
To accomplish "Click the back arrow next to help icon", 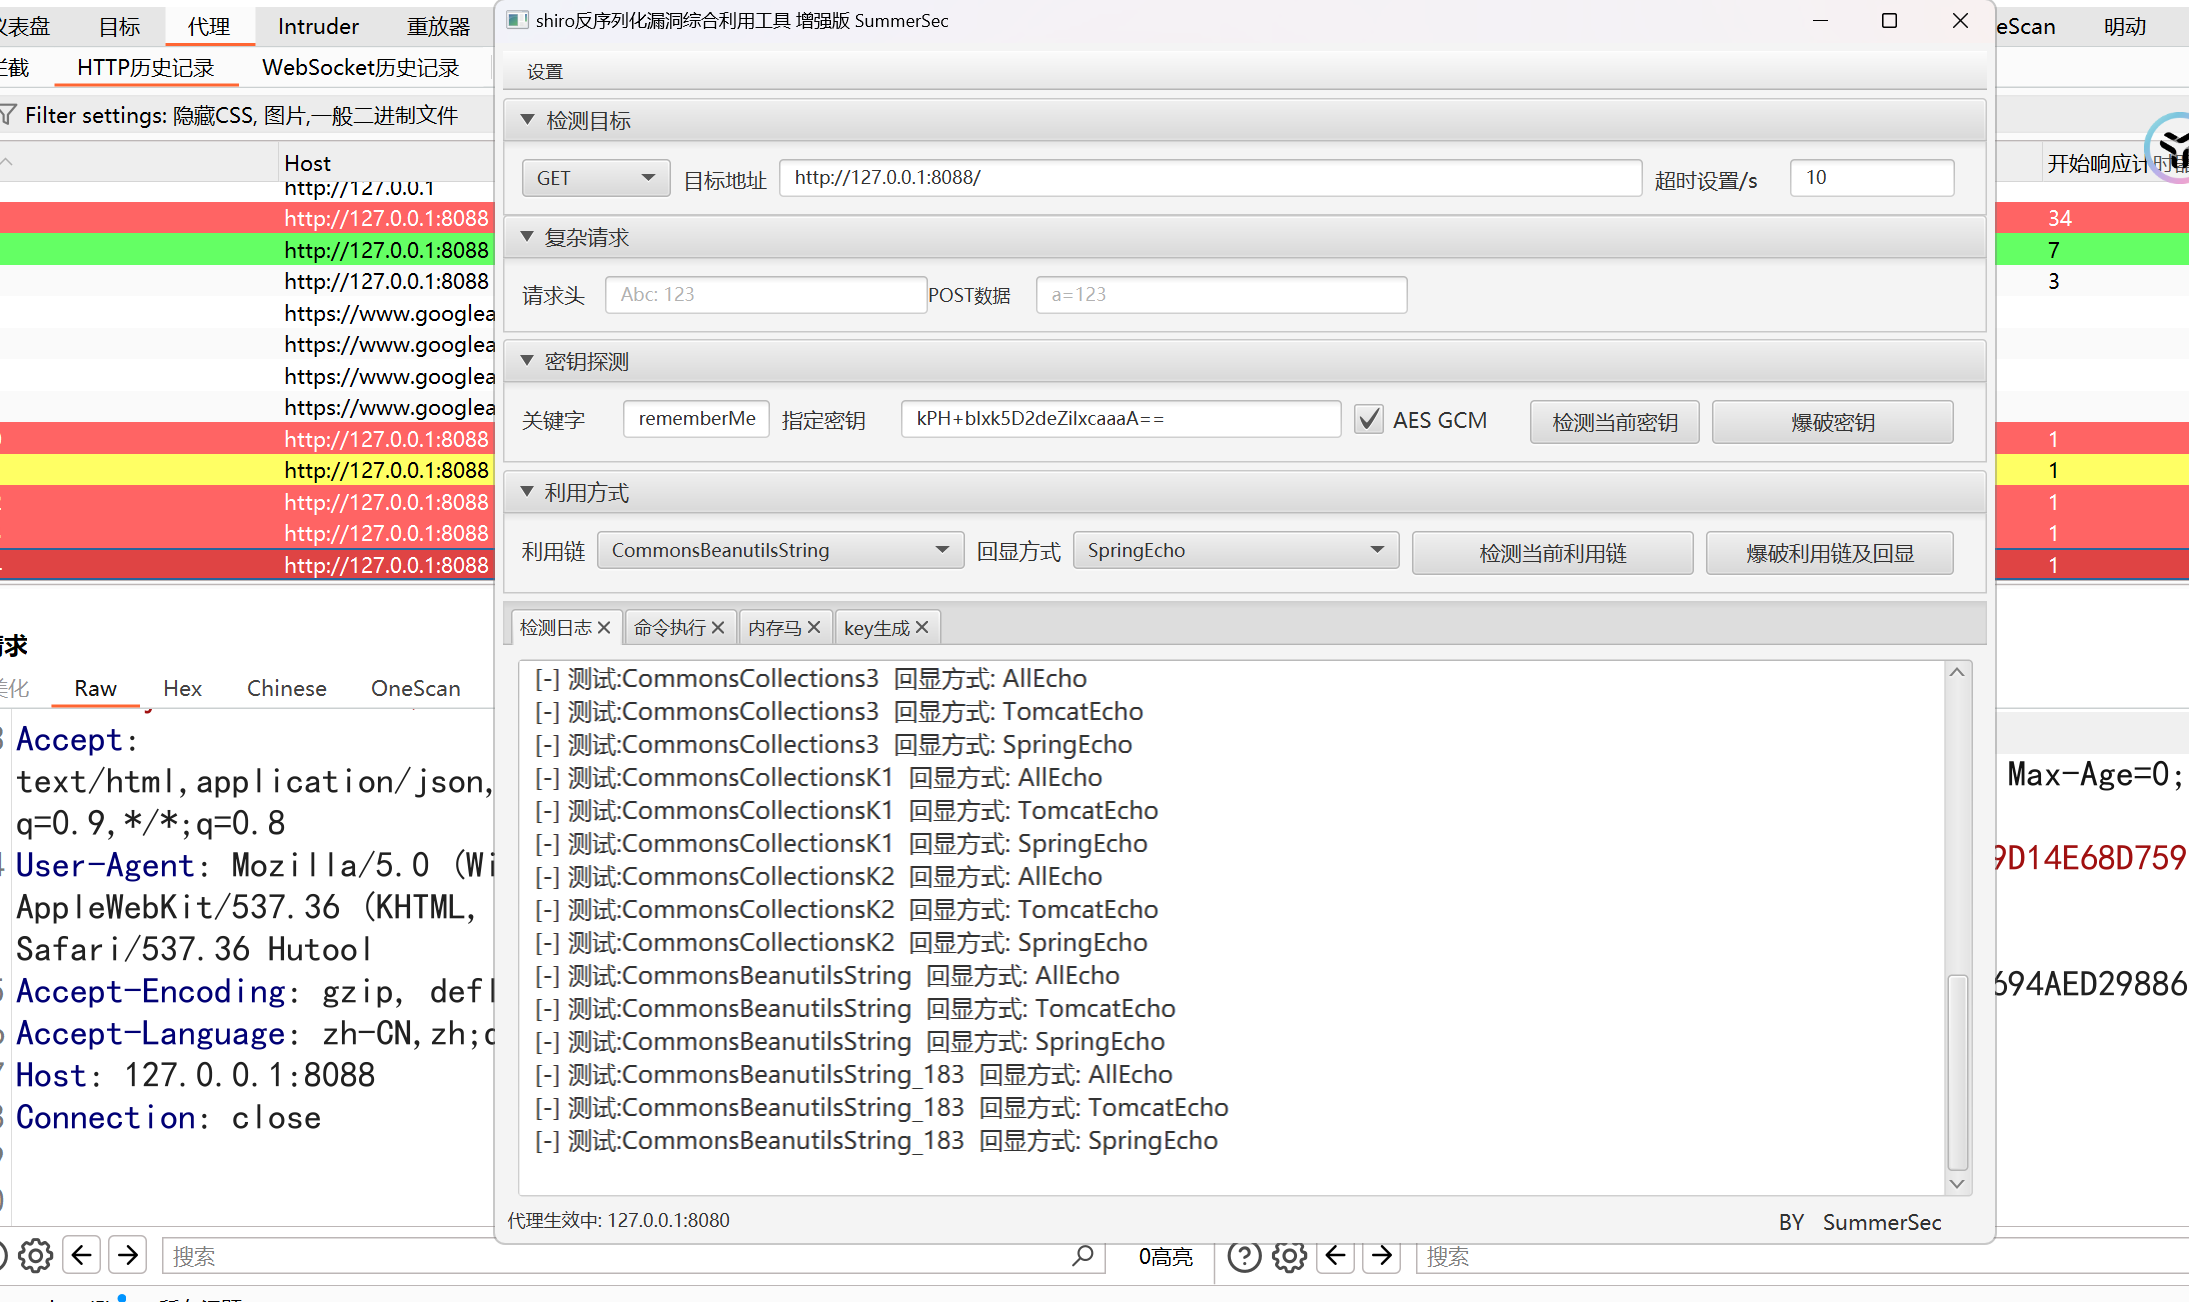I will (x=1336, y=1256).
